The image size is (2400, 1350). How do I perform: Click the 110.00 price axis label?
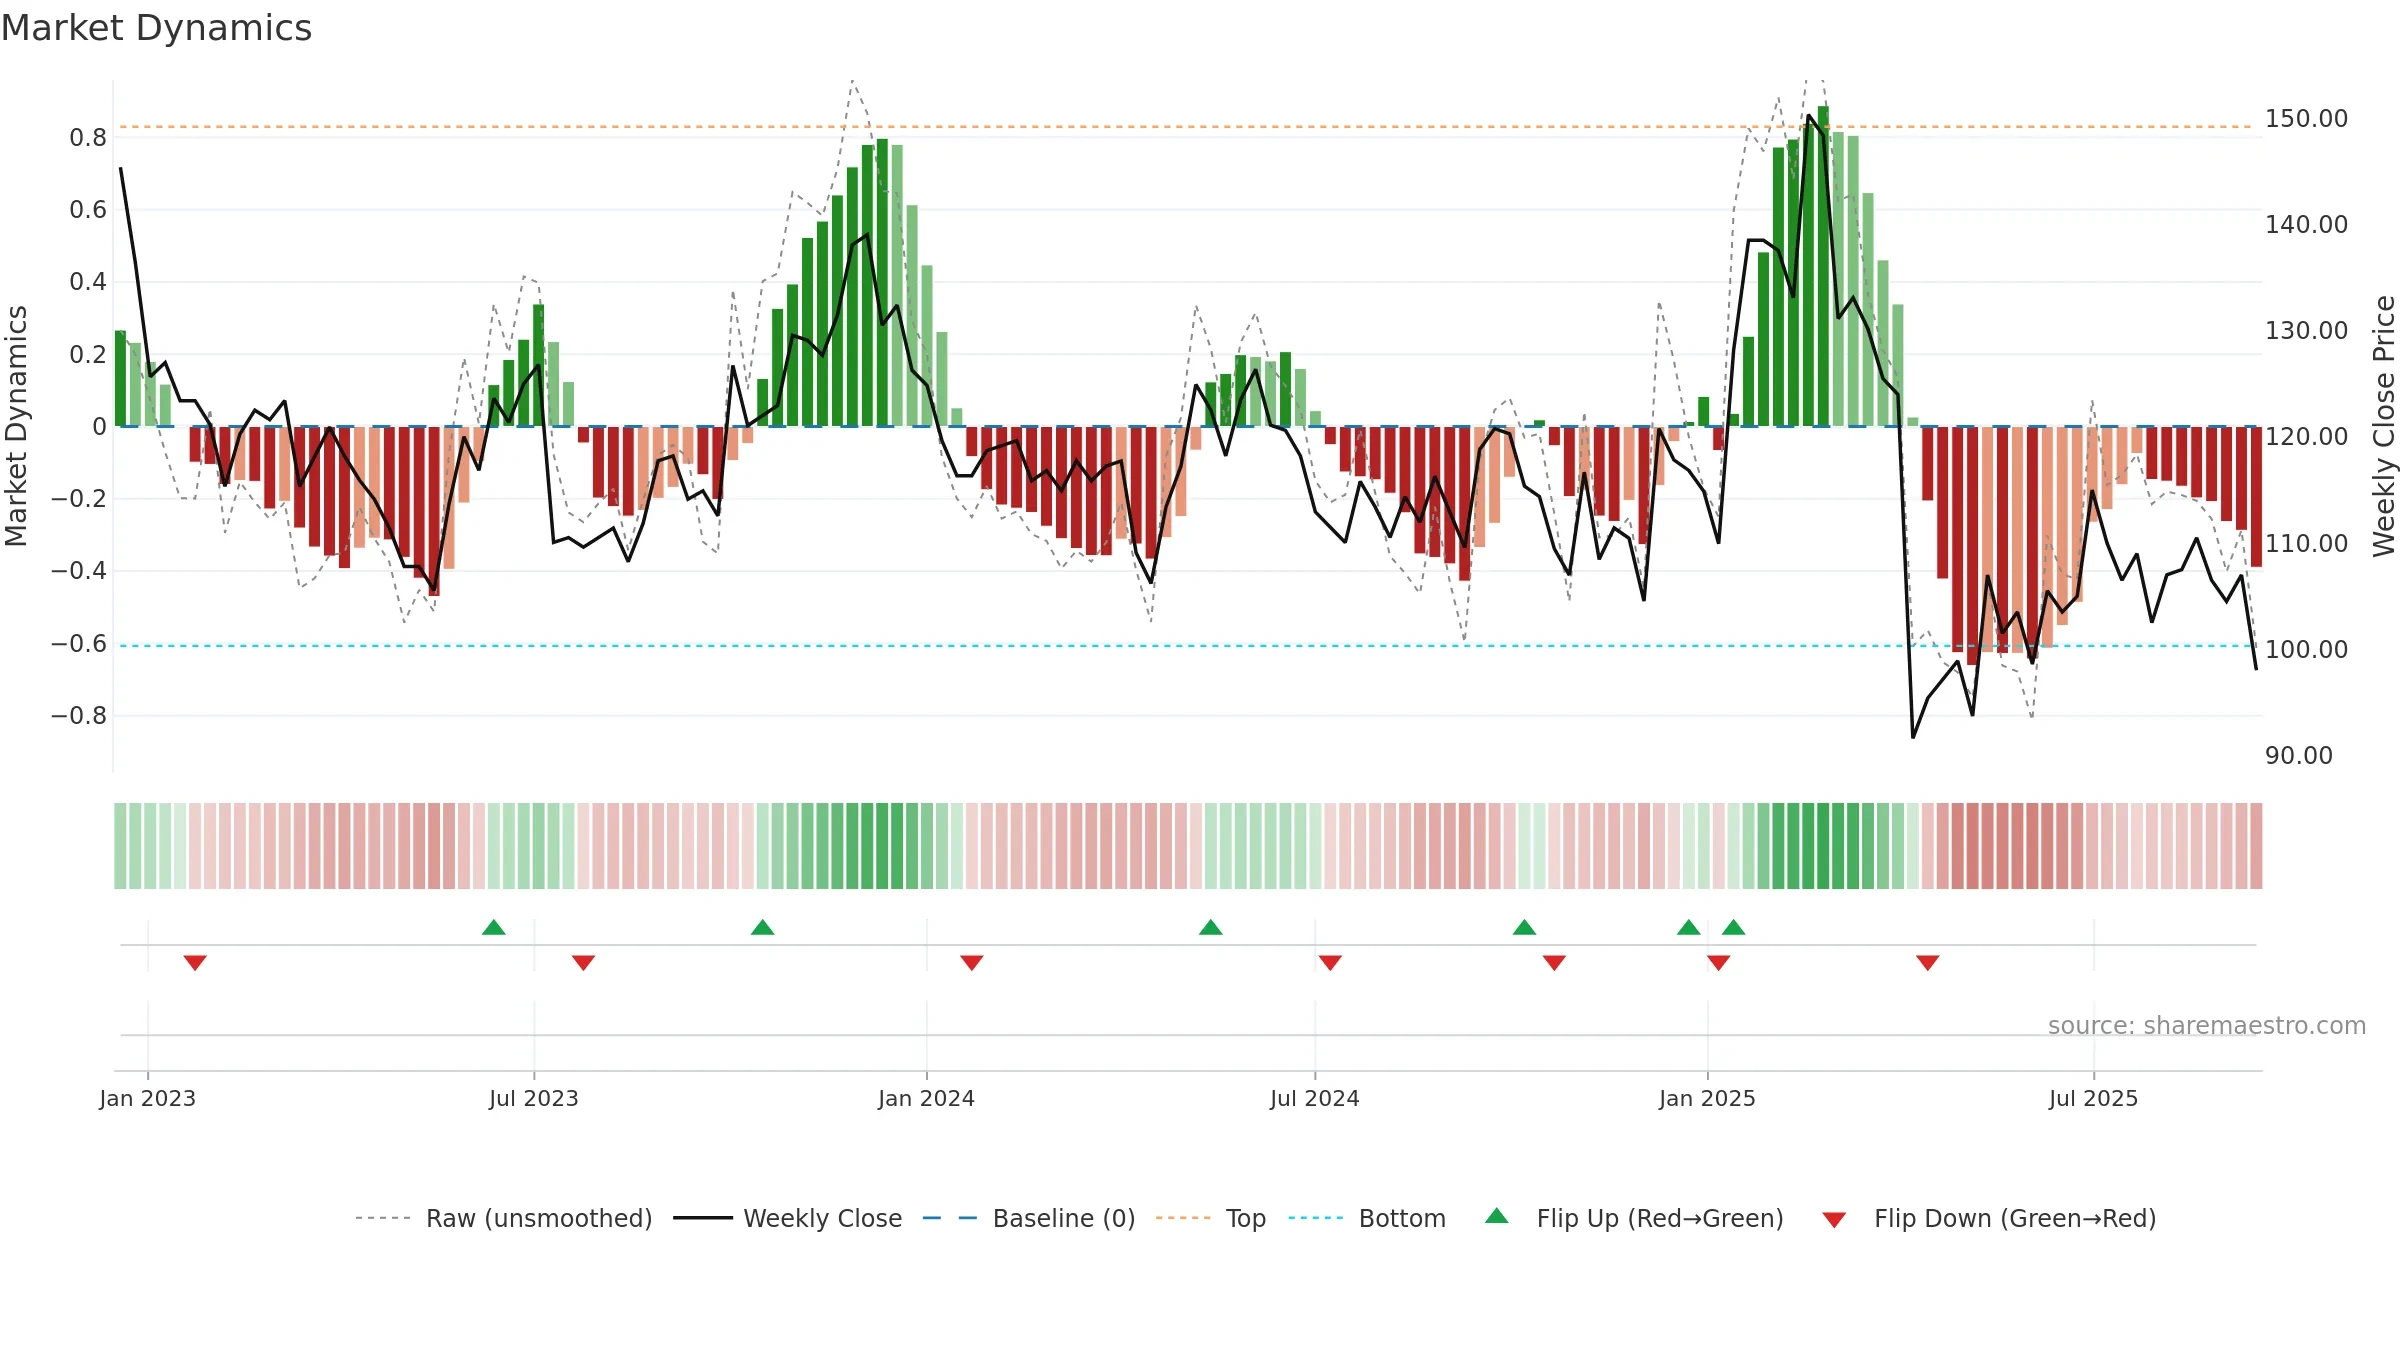2306,543
